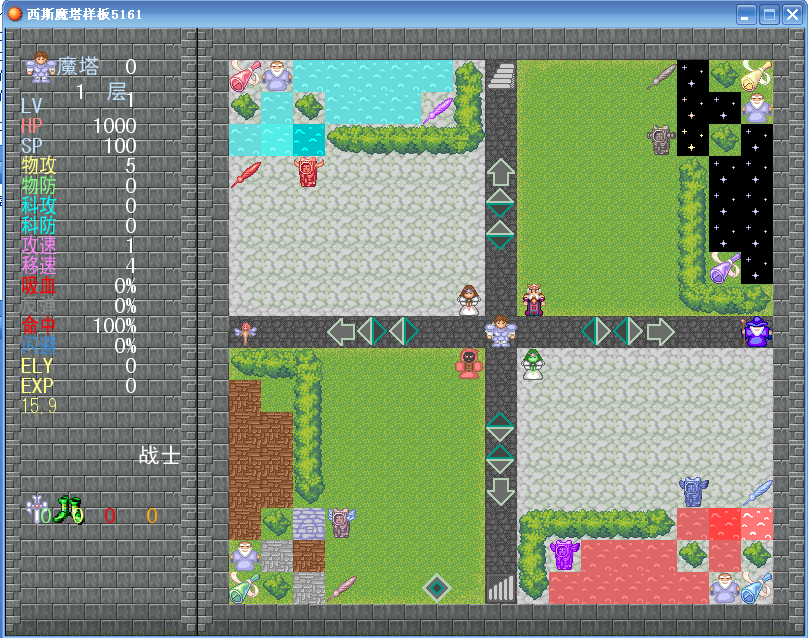Talk to the green-haired girl in white
The width and height of the screenshot is (810, 638).
(533, 364)
